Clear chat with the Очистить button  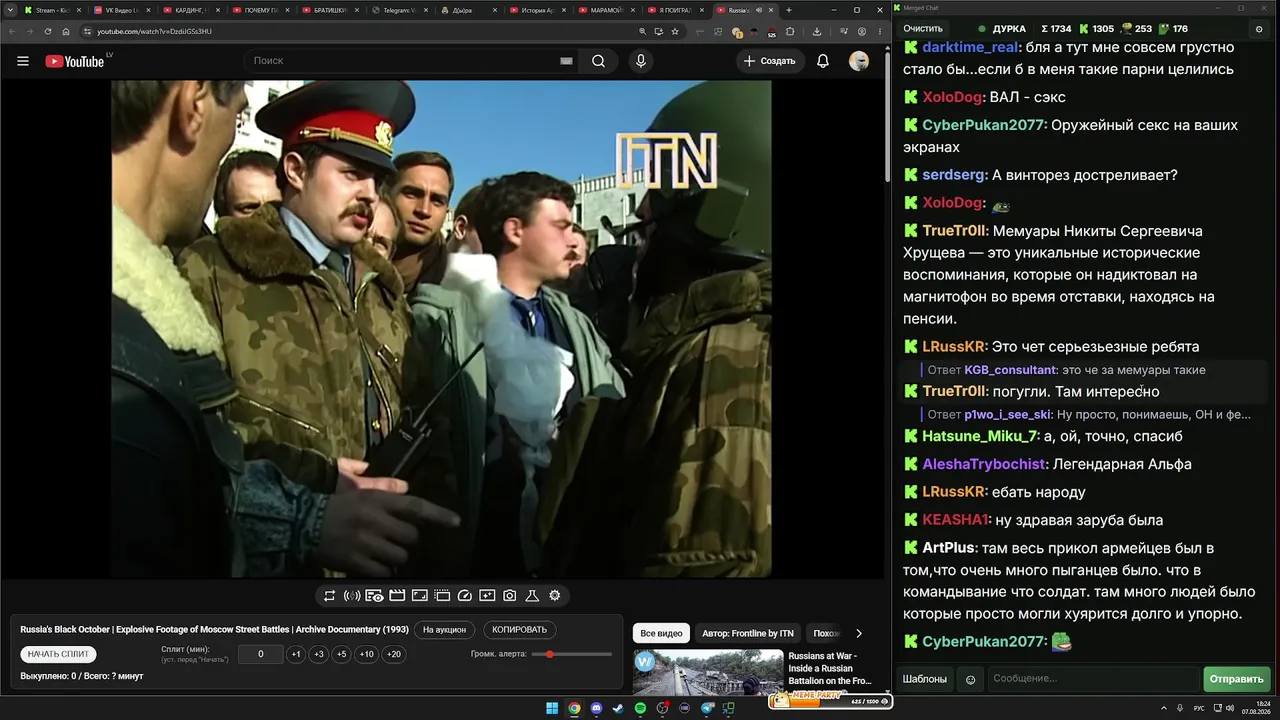click(923, 29)
